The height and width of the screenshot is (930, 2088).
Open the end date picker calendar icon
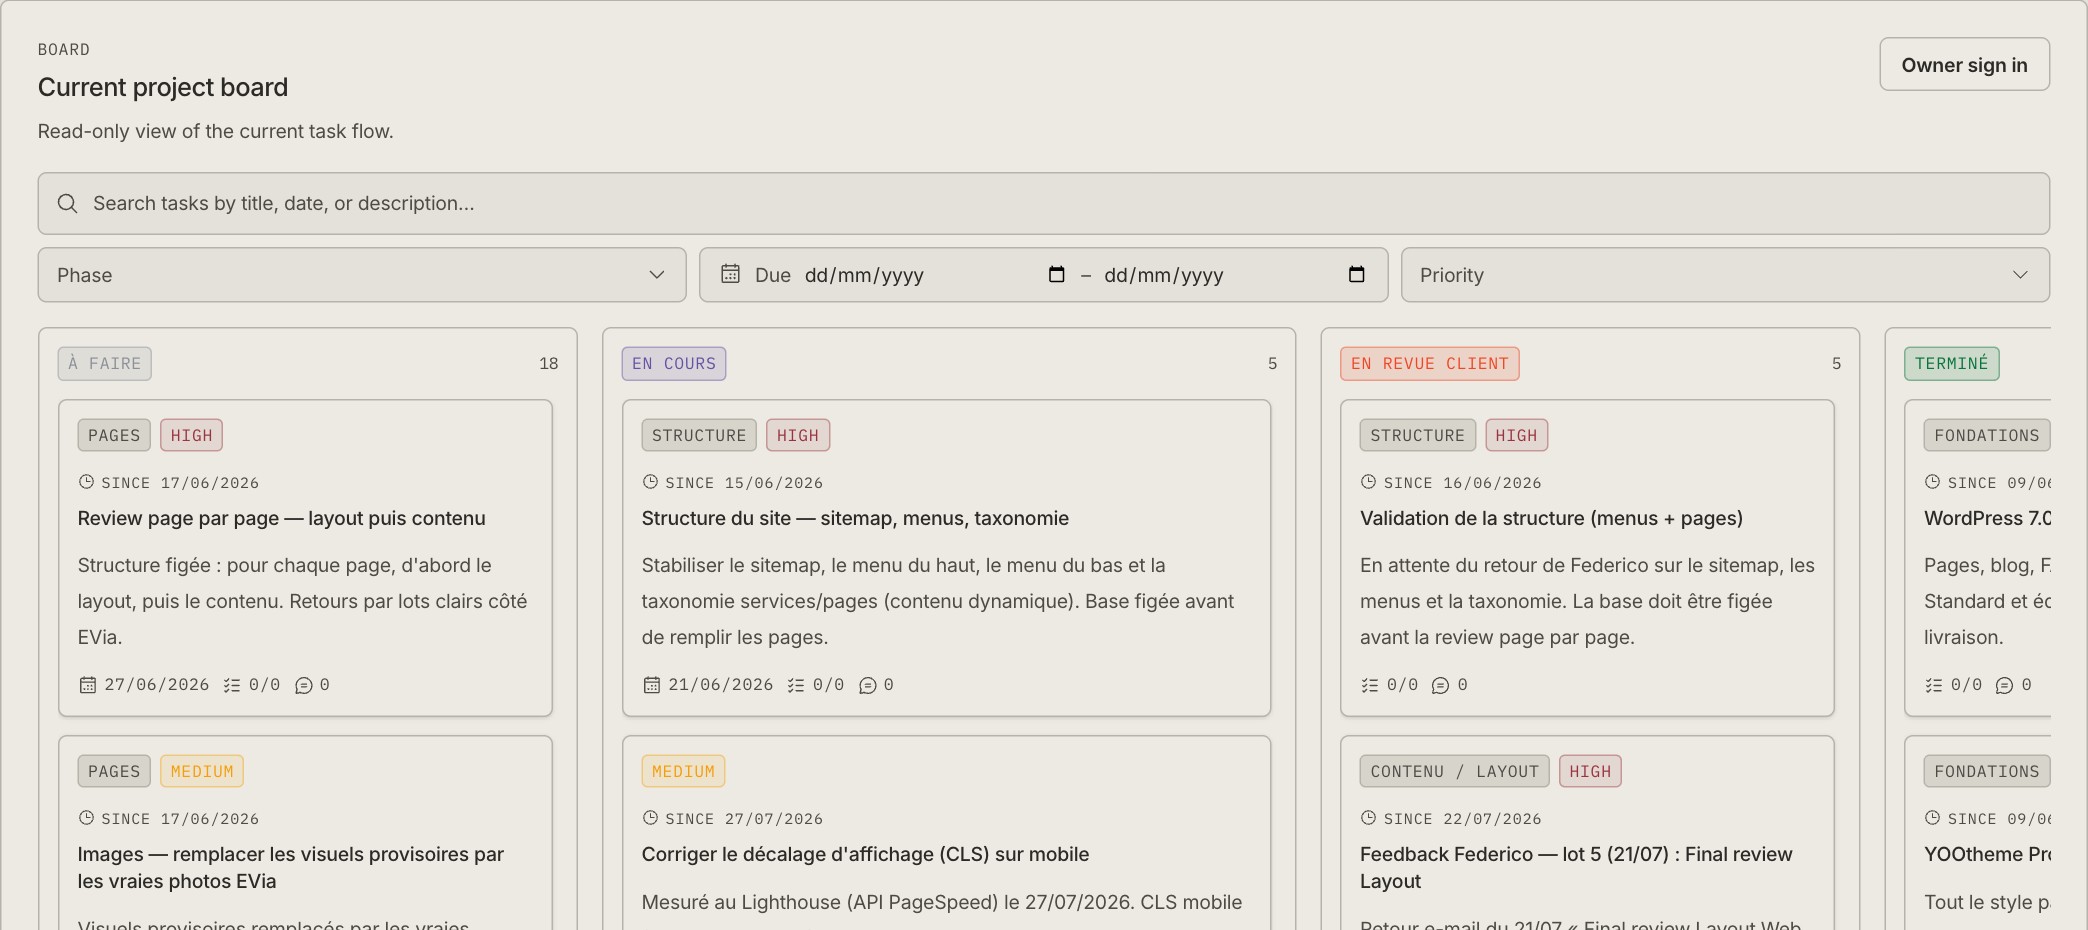(1356, 274)
